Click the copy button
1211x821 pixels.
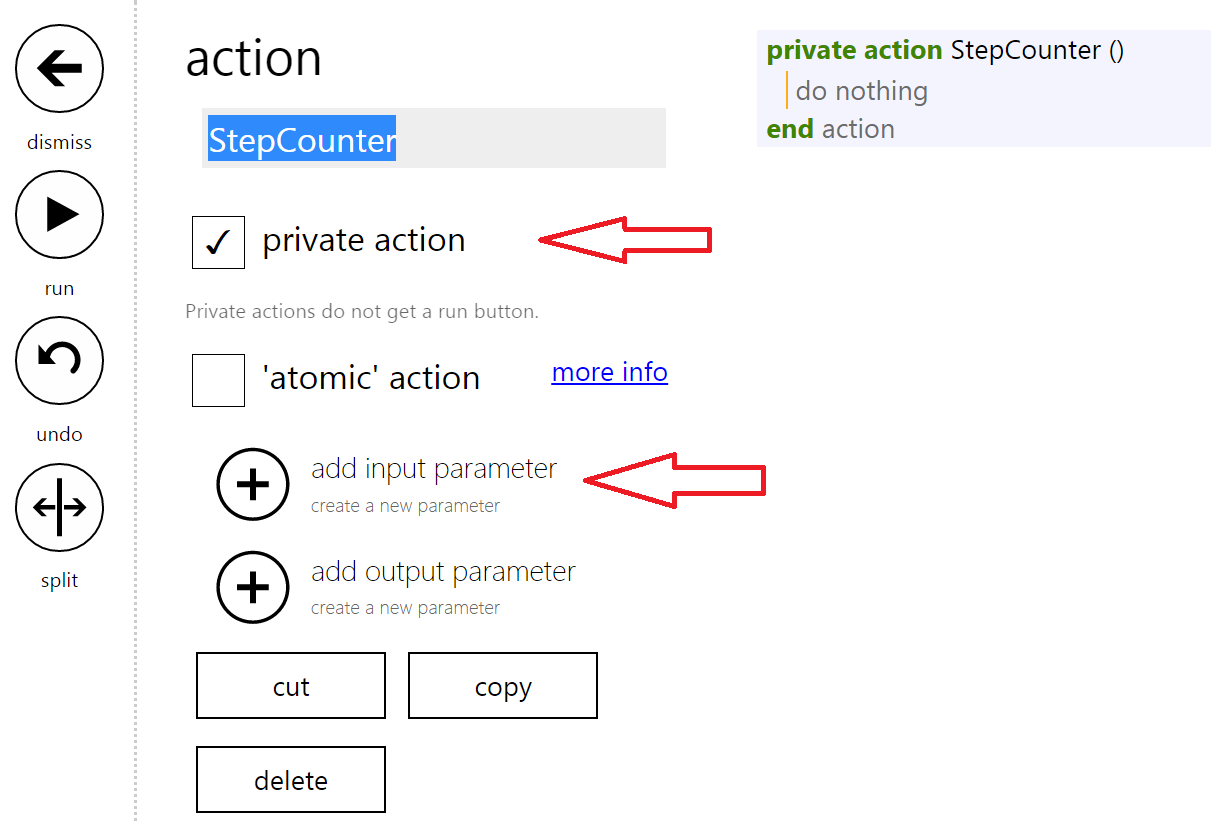tap(503, 686)
